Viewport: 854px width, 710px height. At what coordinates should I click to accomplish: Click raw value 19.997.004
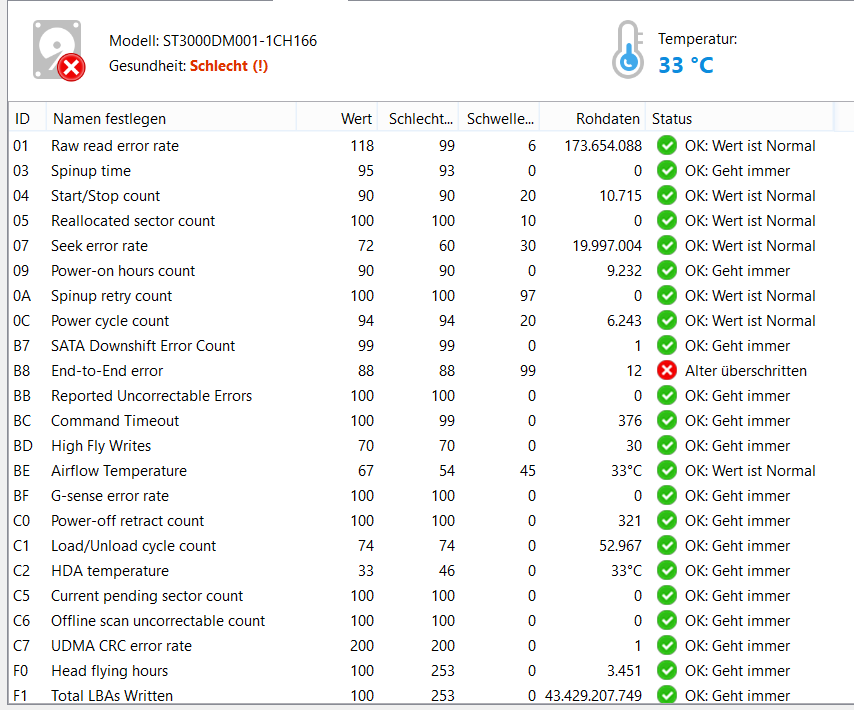pyautogui.click(x=607, y=246)
